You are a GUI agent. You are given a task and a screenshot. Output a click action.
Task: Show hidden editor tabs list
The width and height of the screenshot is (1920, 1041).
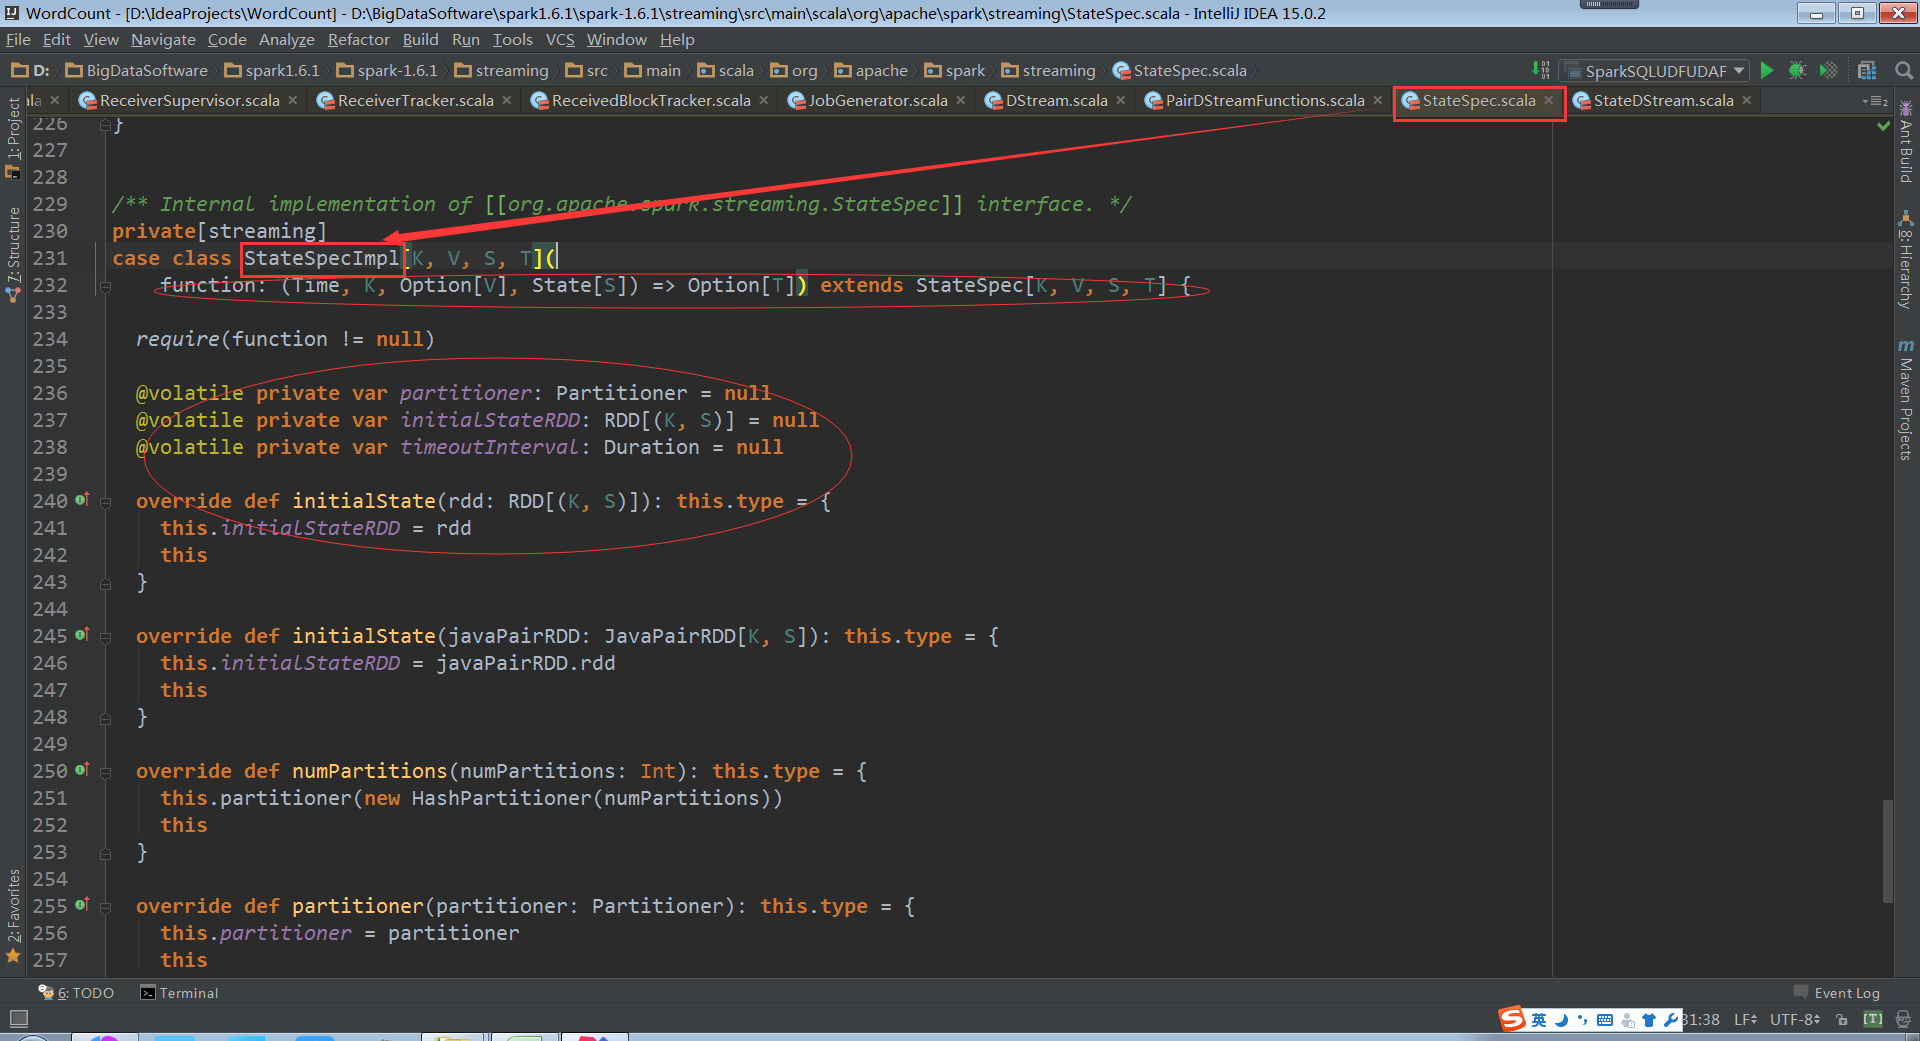1875,101
